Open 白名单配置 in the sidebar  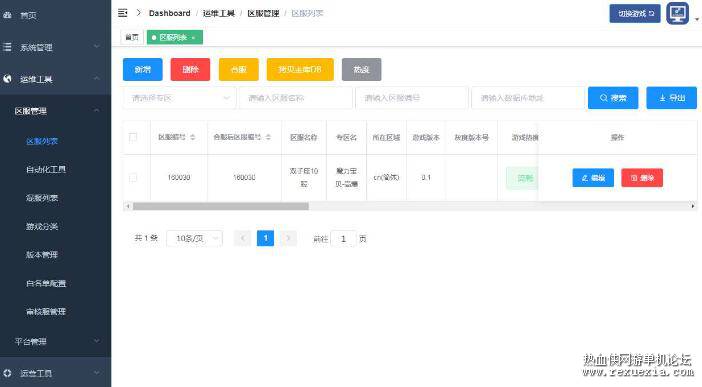point(46,283)
